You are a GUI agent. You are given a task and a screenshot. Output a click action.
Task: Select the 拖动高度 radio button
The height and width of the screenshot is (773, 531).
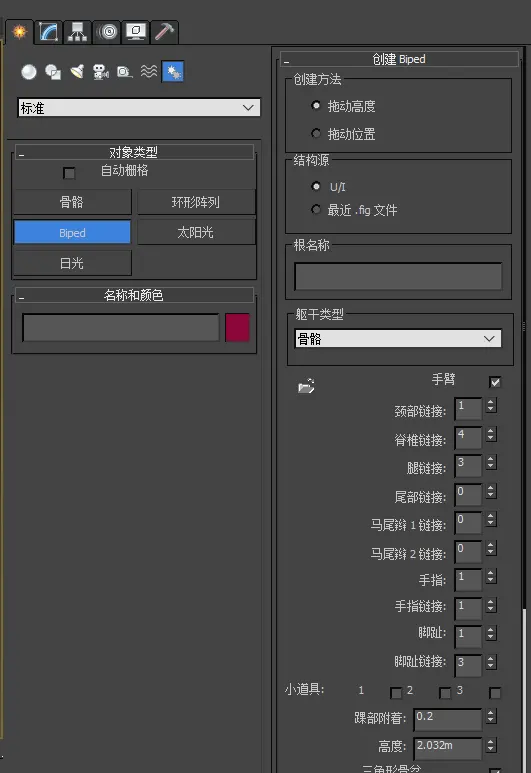click(x=316, y=105)
